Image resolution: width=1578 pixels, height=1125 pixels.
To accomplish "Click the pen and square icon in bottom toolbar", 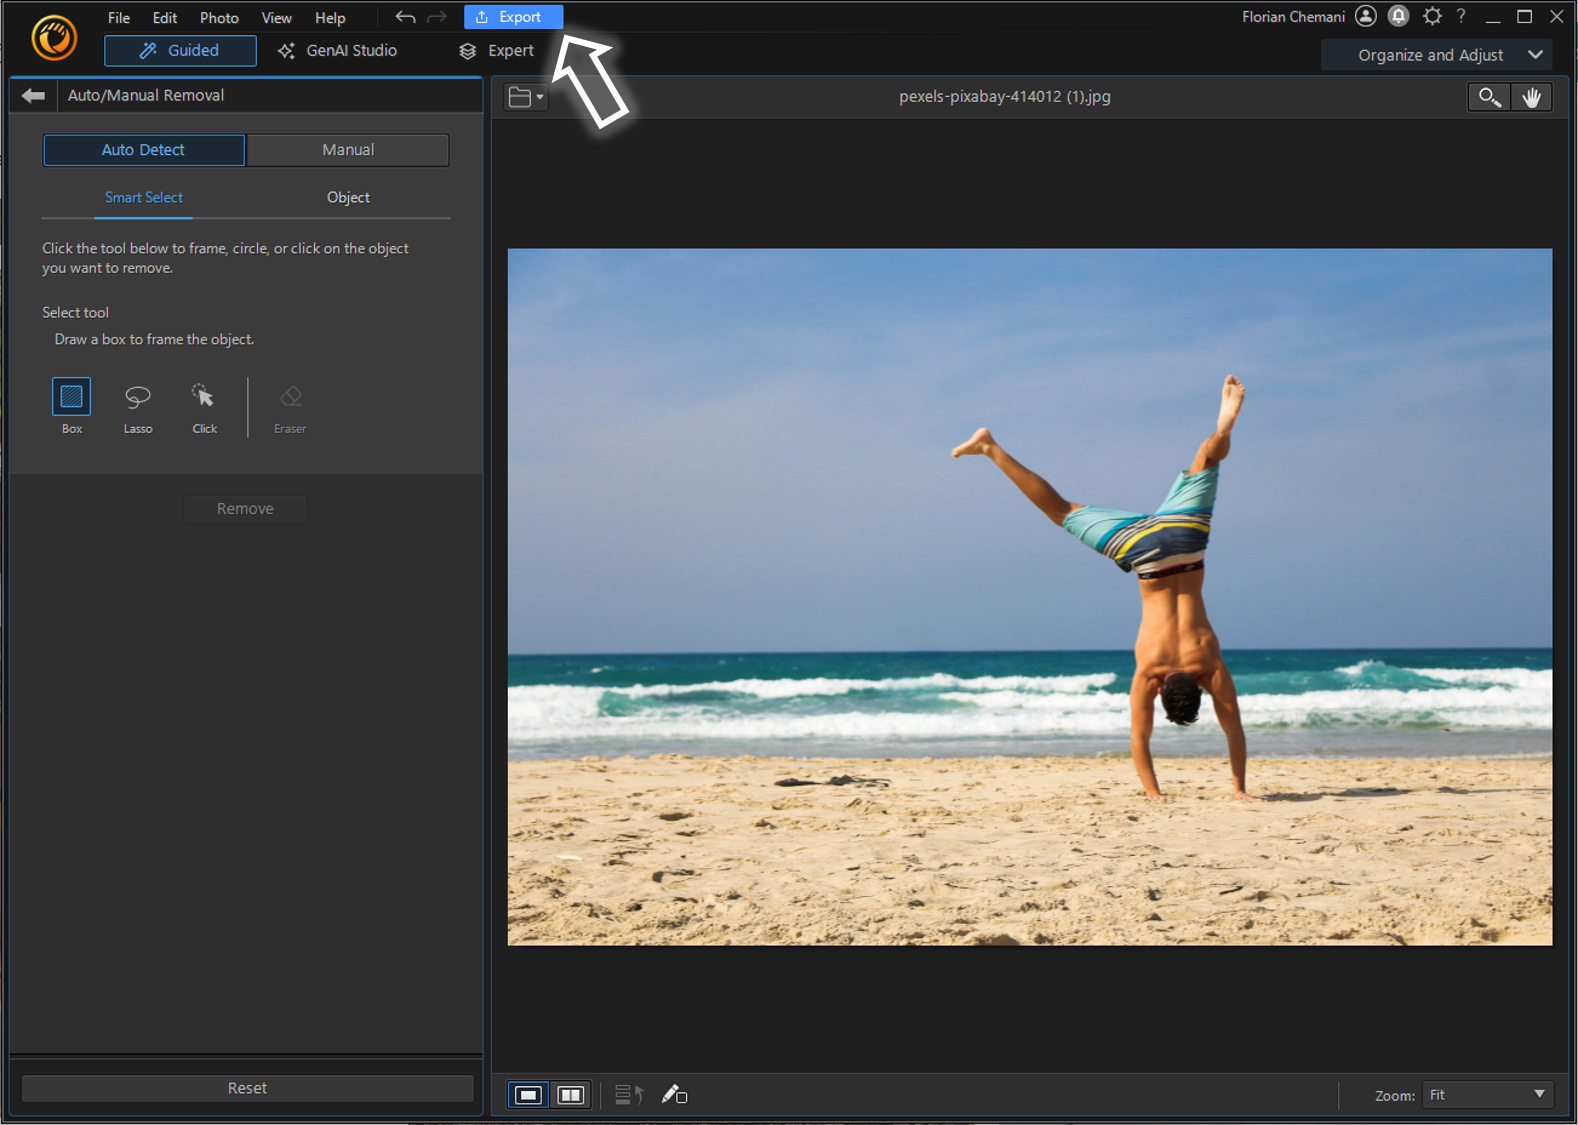I will [674, 1095].
